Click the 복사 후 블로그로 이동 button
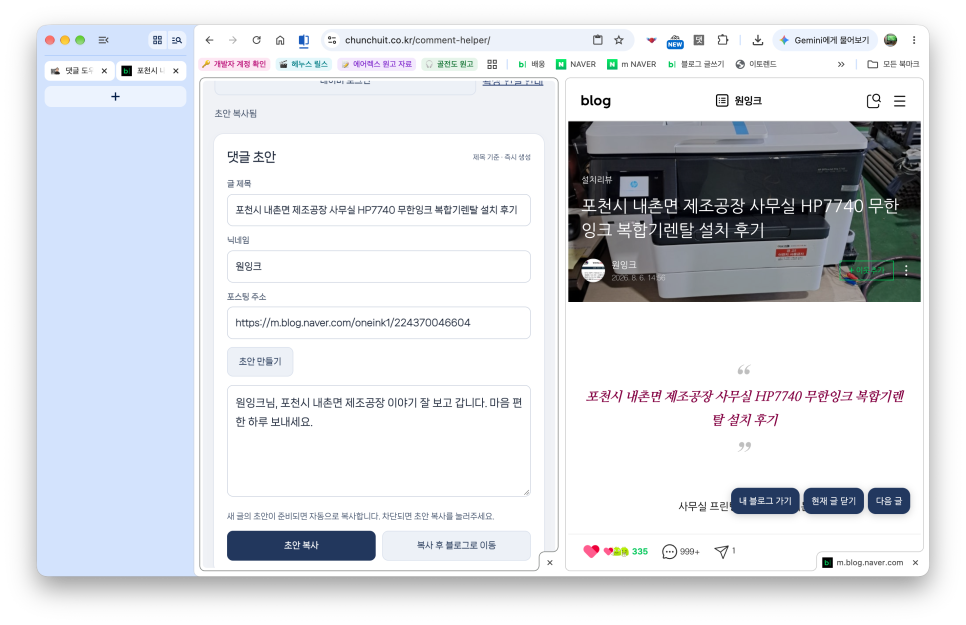This screenshot has width=966, height=625. [x=456, y=545]
